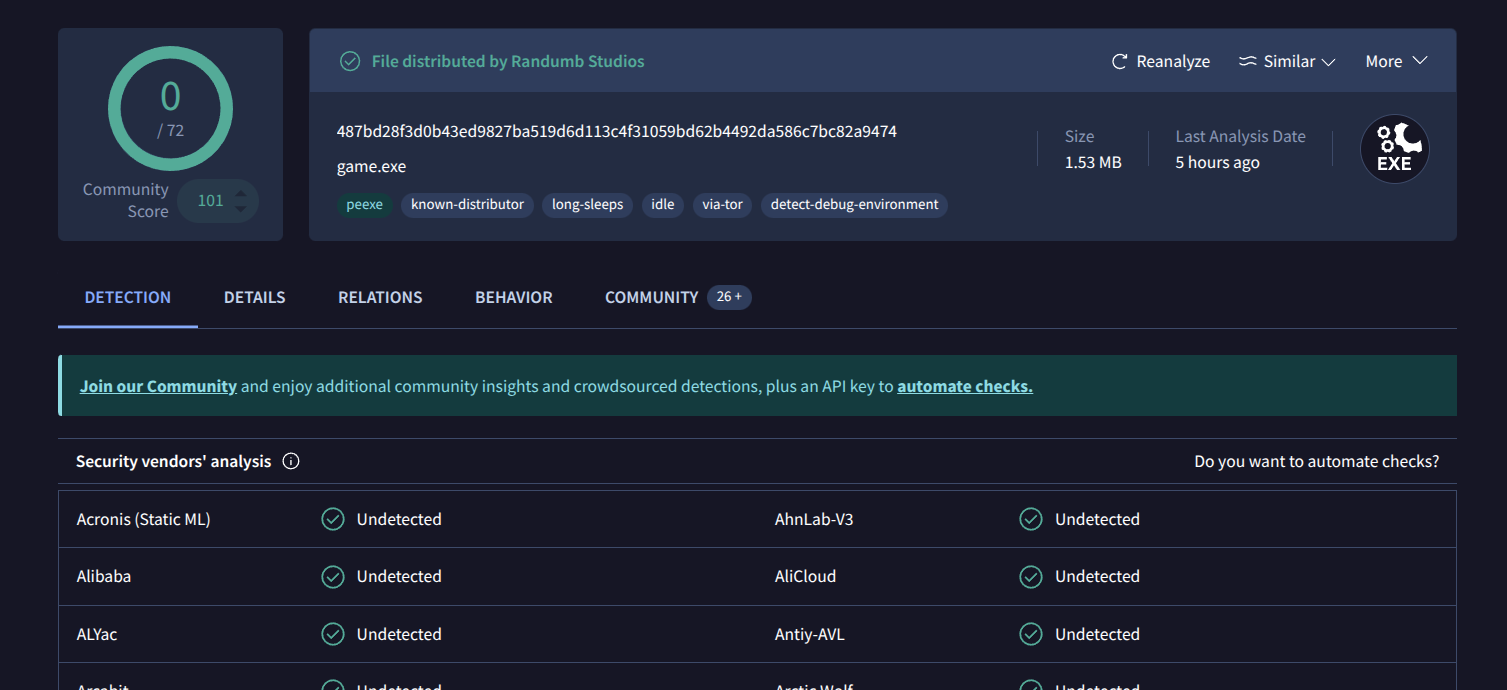This screenshot has height=690, width=1507.
Task: Go to the Community tab
Action: tap(651, 297)
